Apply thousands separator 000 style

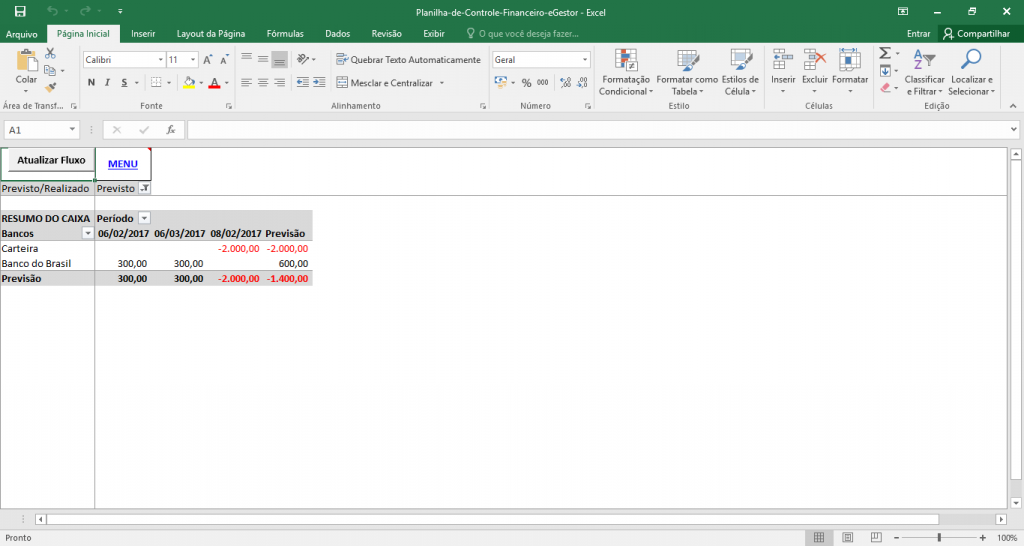click(543, 82)
